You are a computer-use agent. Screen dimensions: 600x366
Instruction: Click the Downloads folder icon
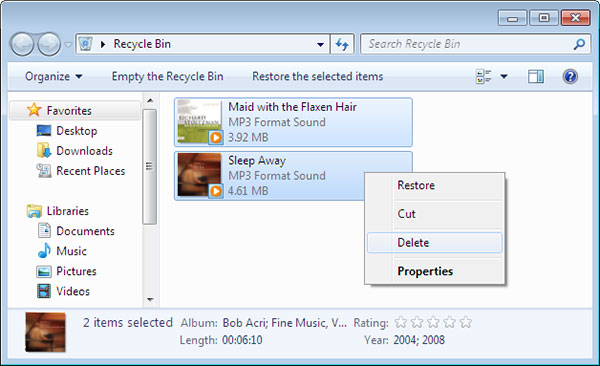point(44,150)
